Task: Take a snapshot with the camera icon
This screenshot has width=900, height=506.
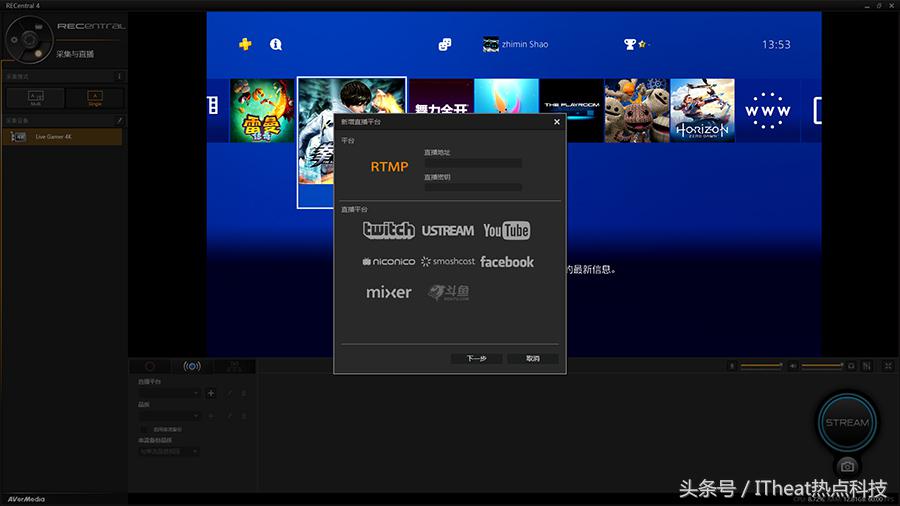Action: pos(847,466)
